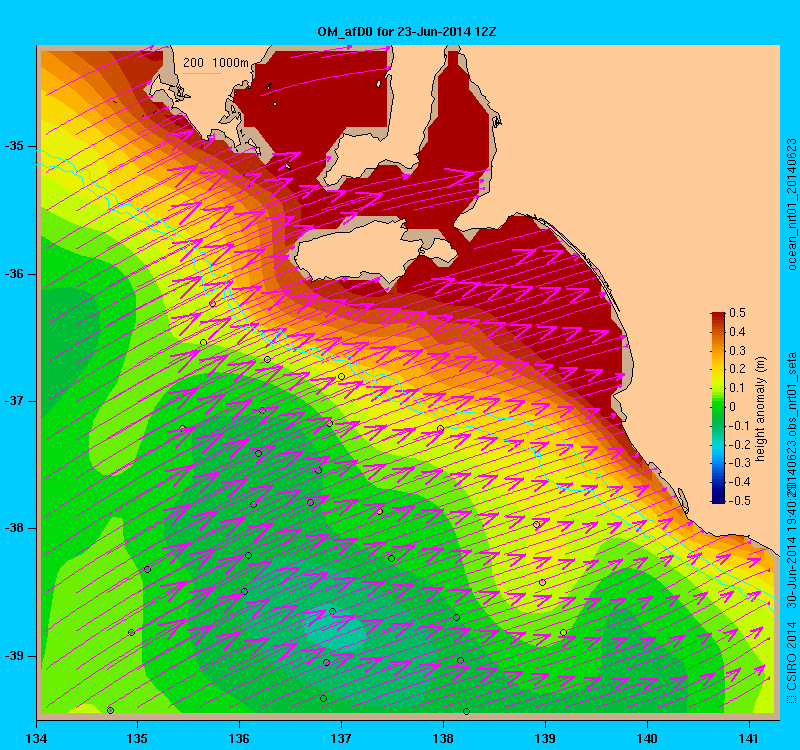Click the latitude label "-37"

pos(14,401)
